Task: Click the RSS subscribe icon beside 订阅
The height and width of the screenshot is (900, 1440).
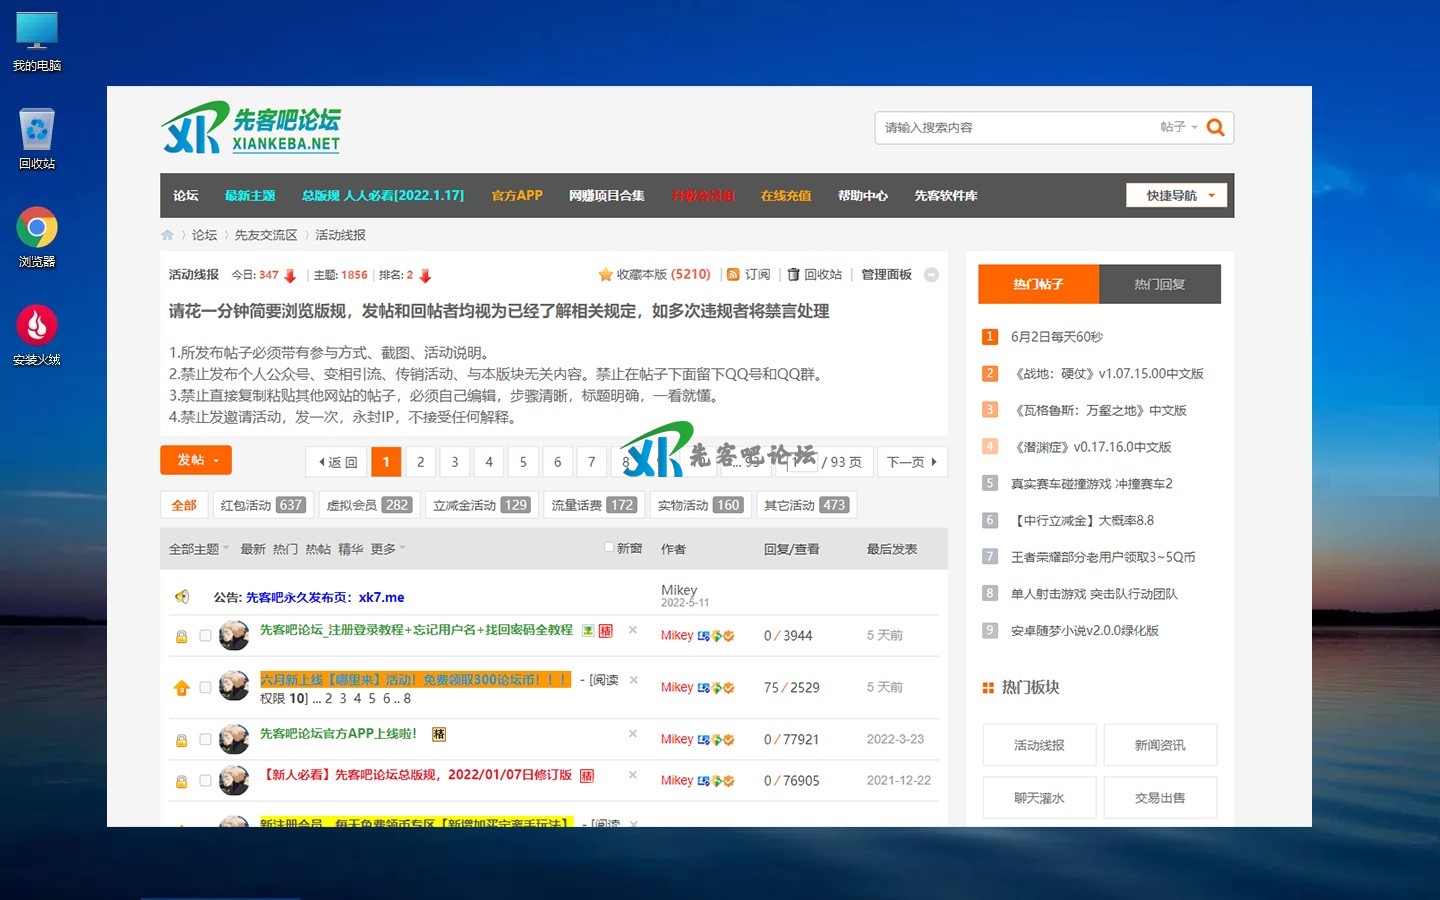Action: tap(733, 275)
